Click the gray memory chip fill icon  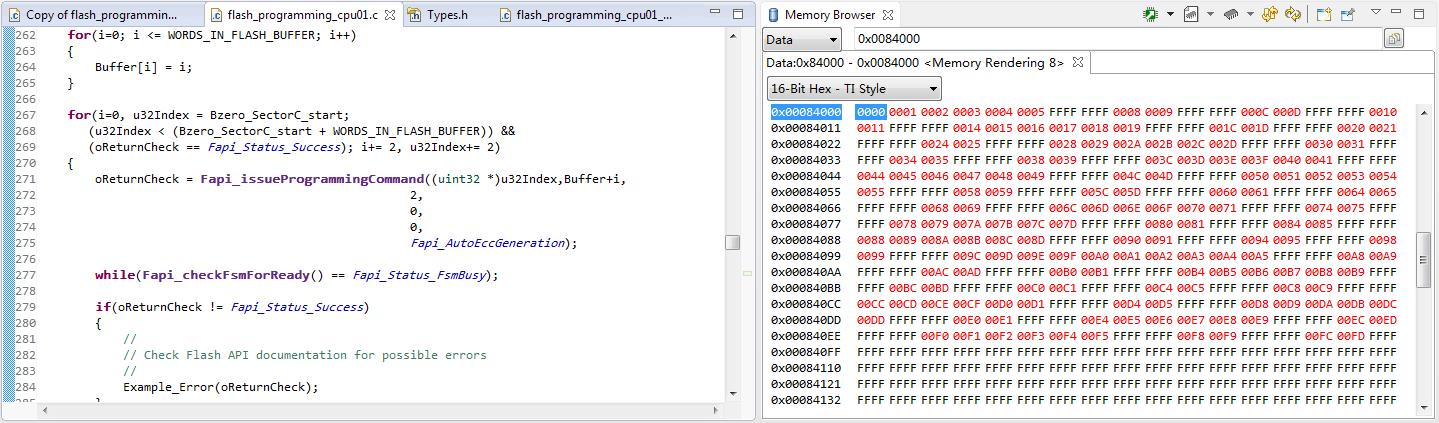tap(1232, 15)
